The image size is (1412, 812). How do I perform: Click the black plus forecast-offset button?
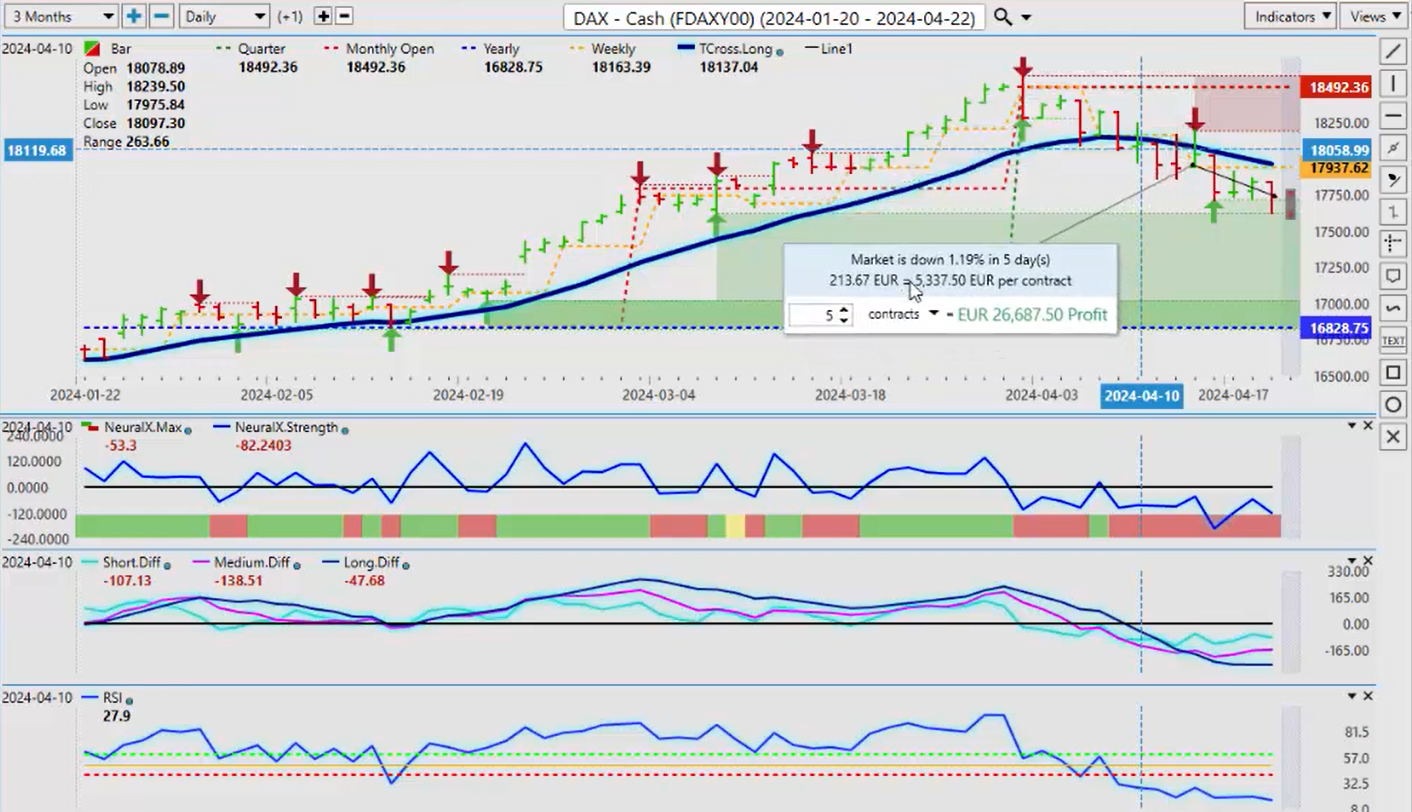pyautogui.click(x=323, y=16)
